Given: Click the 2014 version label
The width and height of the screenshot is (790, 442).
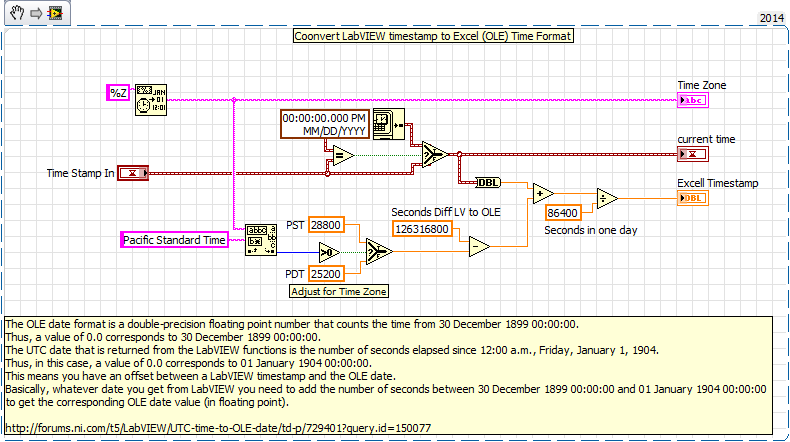Looking at the screenshot, I should pyautogui.click(x=771, y=18).
